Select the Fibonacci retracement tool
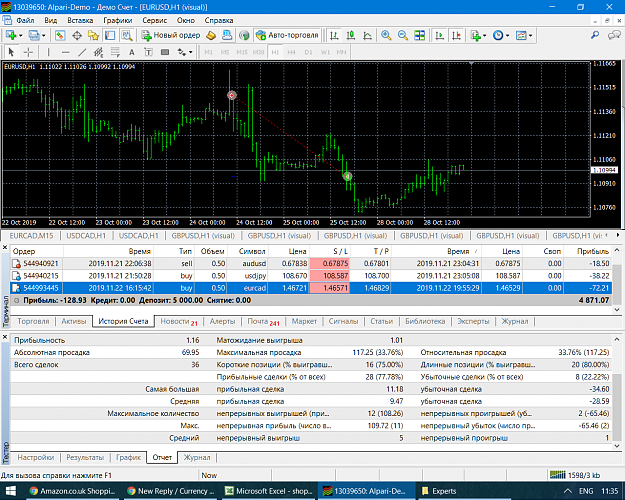 pyautogui.click(x=115, y=52)
